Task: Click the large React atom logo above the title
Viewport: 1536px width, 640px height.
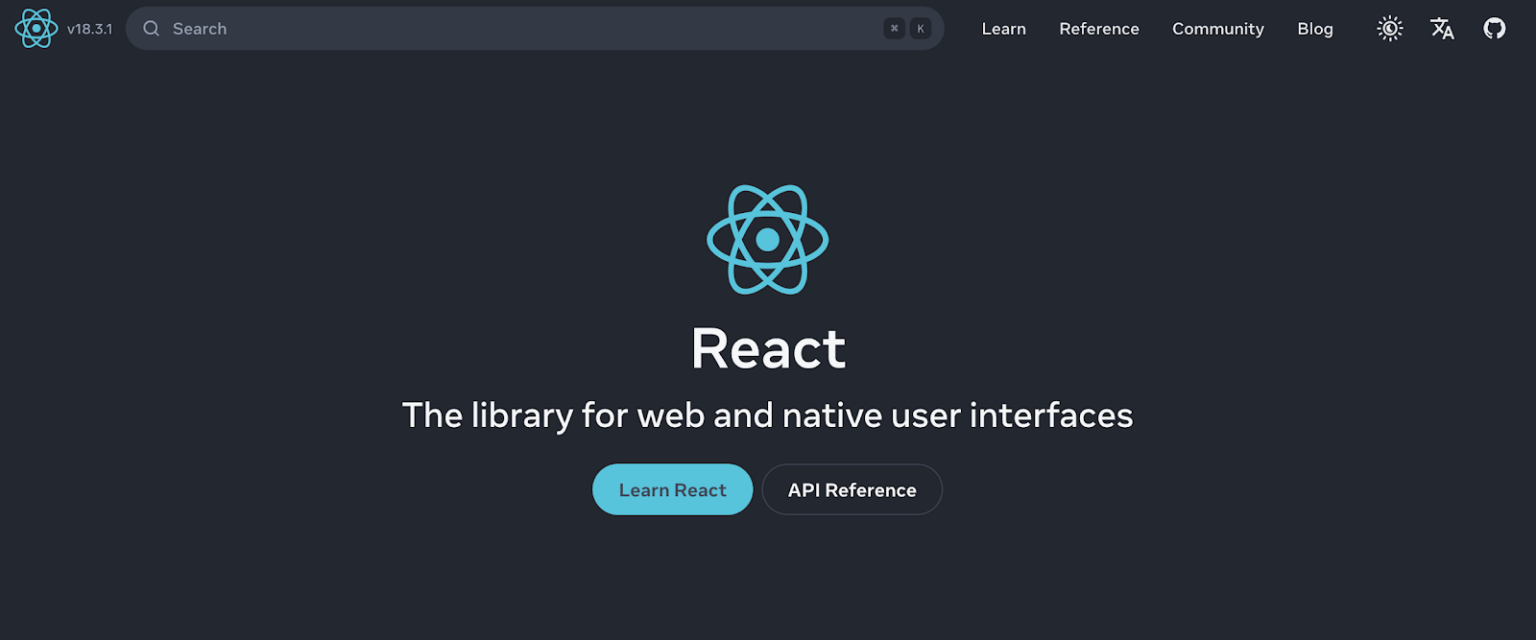Action: (768, 238)
